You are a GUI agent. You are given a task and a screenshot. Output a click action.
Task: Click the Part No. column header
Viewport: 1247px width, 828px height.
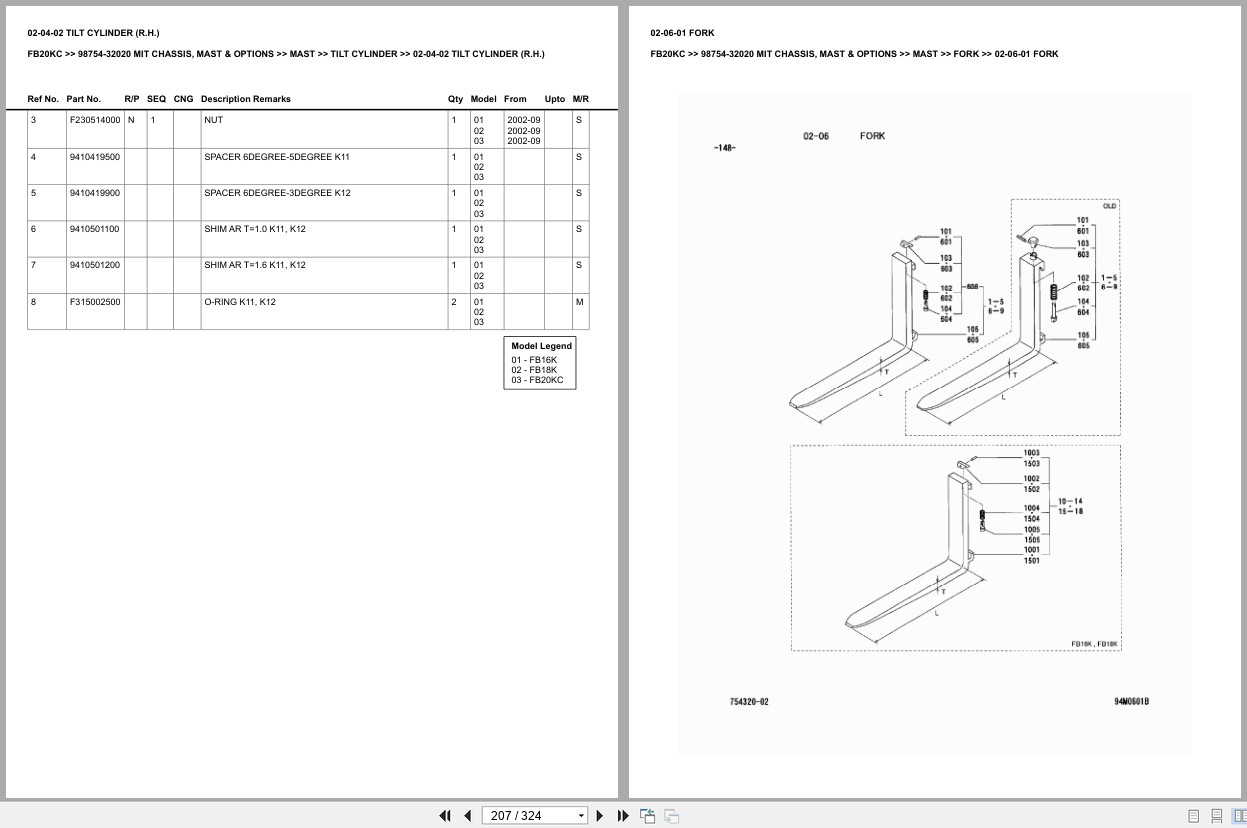pyautogui.click(x=84, y=99)
